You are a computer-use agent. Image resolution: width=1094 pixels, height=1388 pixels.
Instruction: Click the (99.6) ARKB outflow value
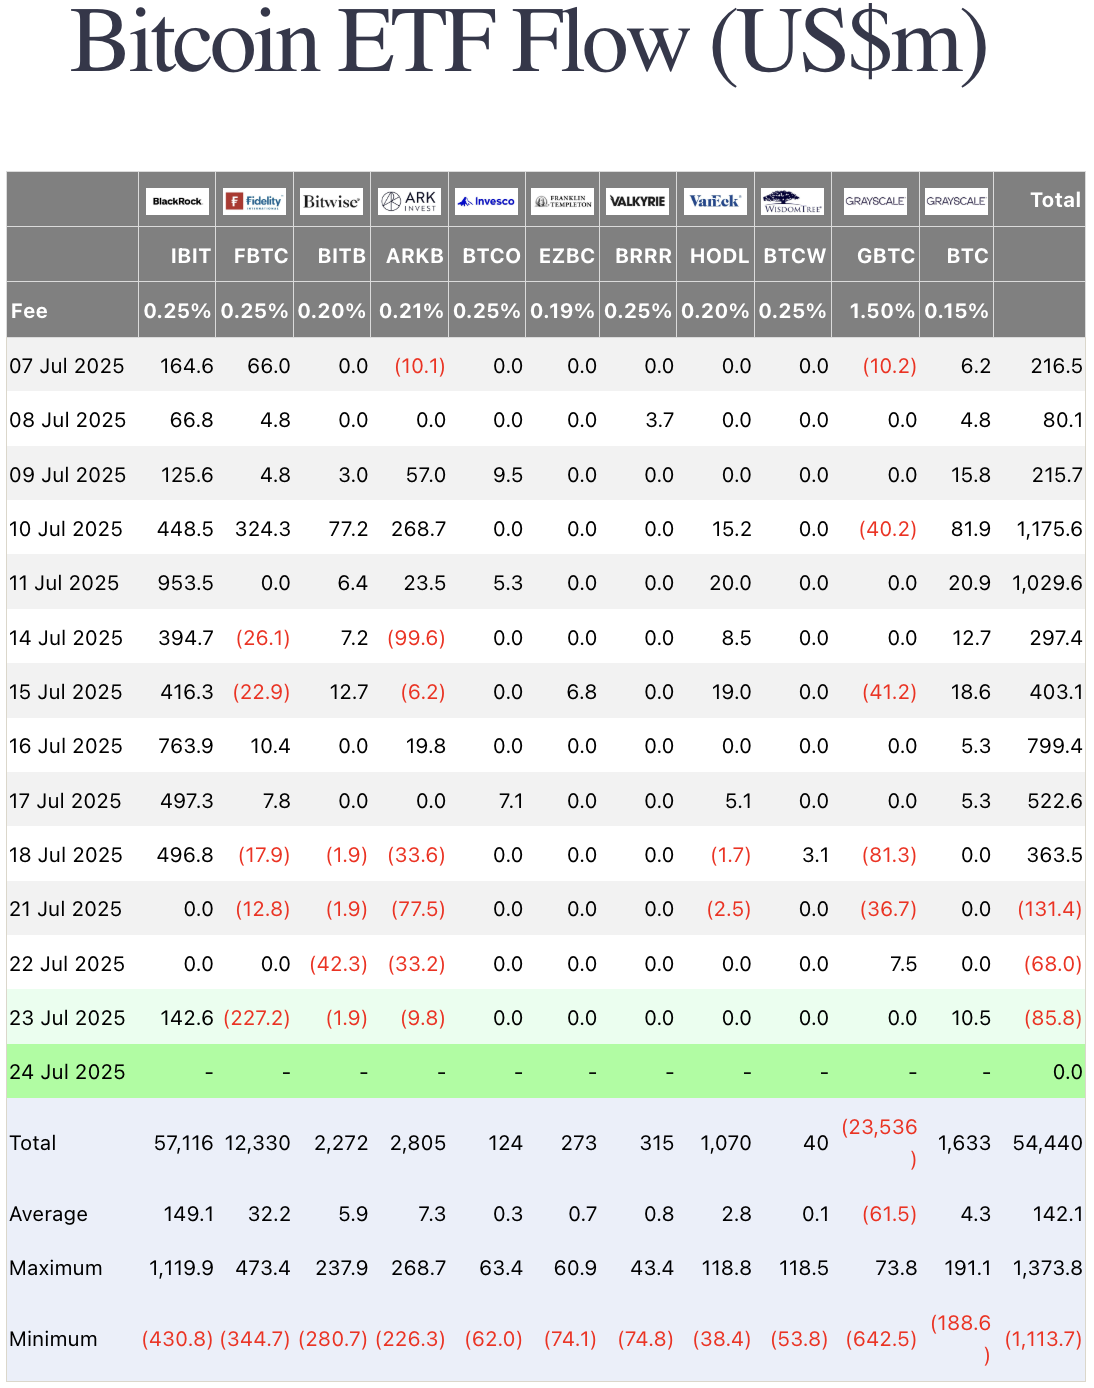point(416,638)
